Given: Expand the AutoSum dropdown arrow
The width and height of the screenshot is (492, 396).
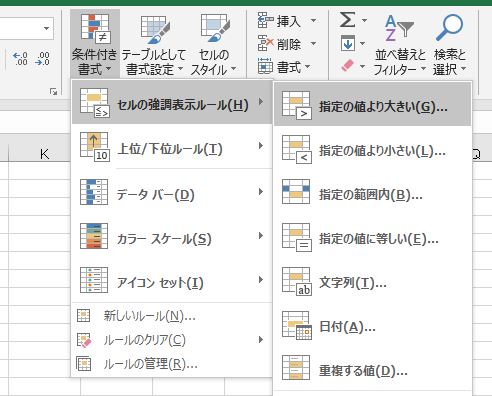Looking at the screenshot, I should point(364,20).
